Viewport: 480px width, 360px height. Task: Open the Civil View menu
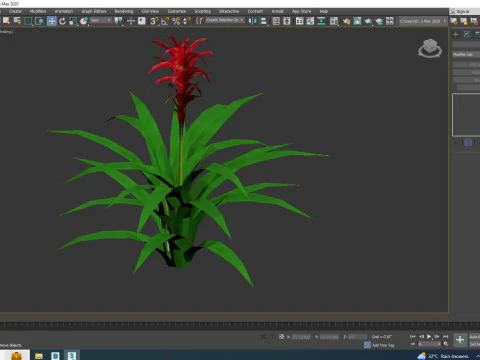click(x=150, y=11)
